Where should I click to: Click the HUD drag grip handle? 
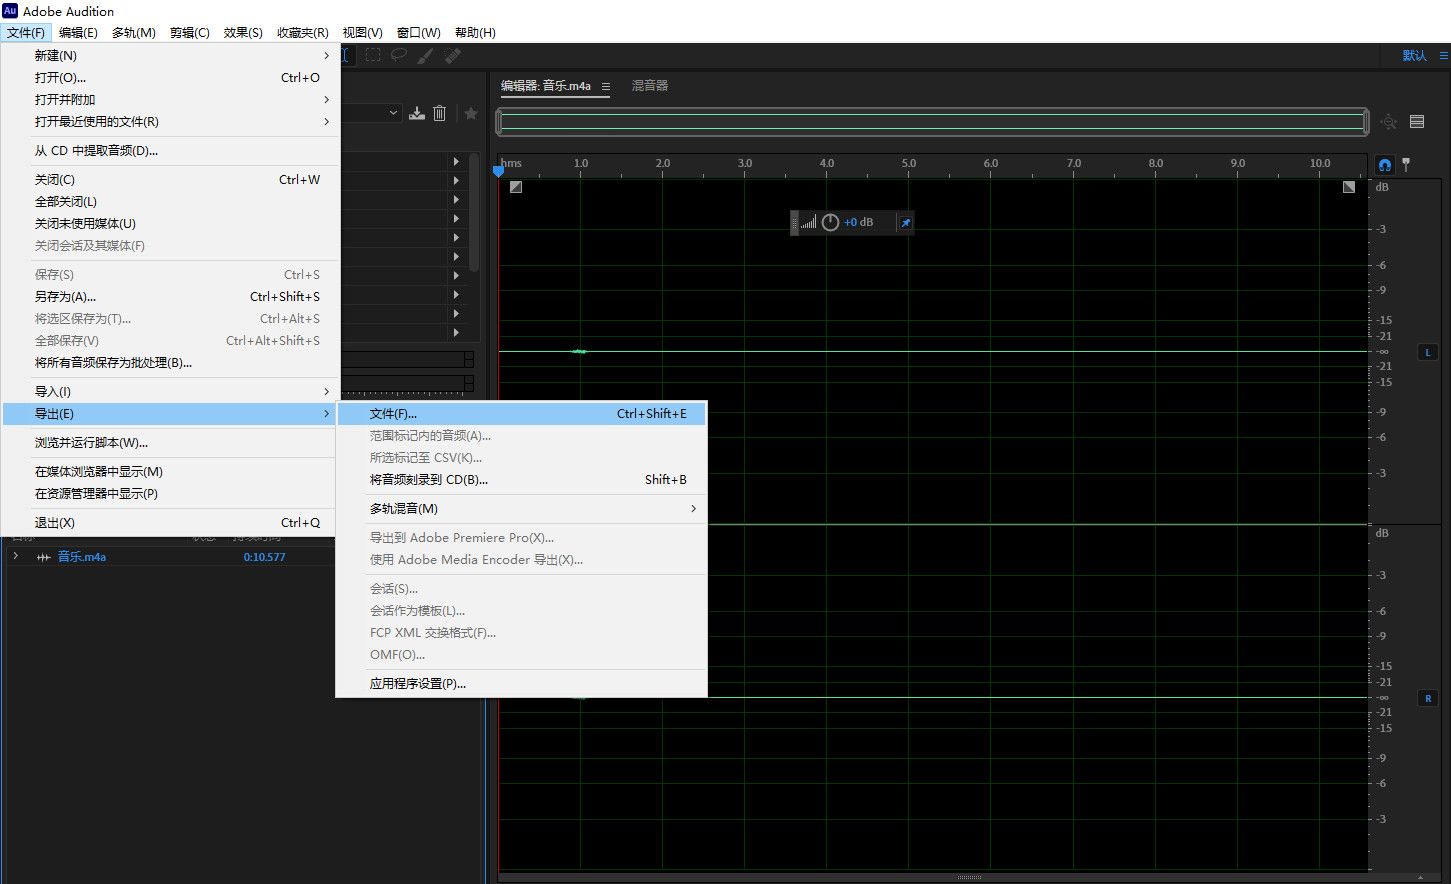click(x=795, y=222)
